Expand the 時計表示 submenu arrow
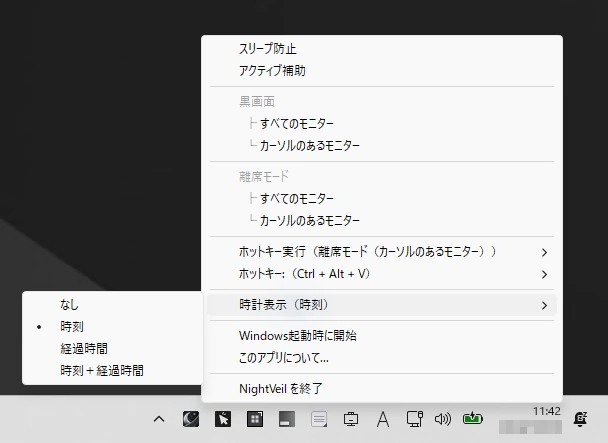The image size is (608, 443). click(x=544, y=305)
